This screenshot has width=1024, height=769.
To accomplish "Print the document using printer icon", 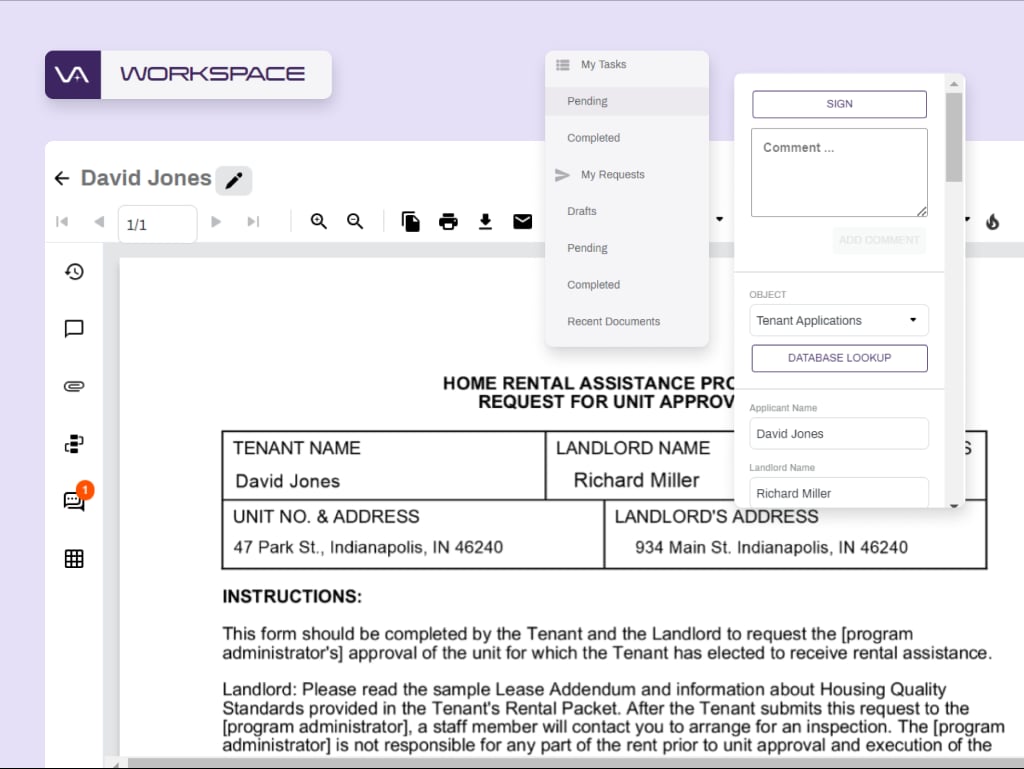I will tap(448, 222).
